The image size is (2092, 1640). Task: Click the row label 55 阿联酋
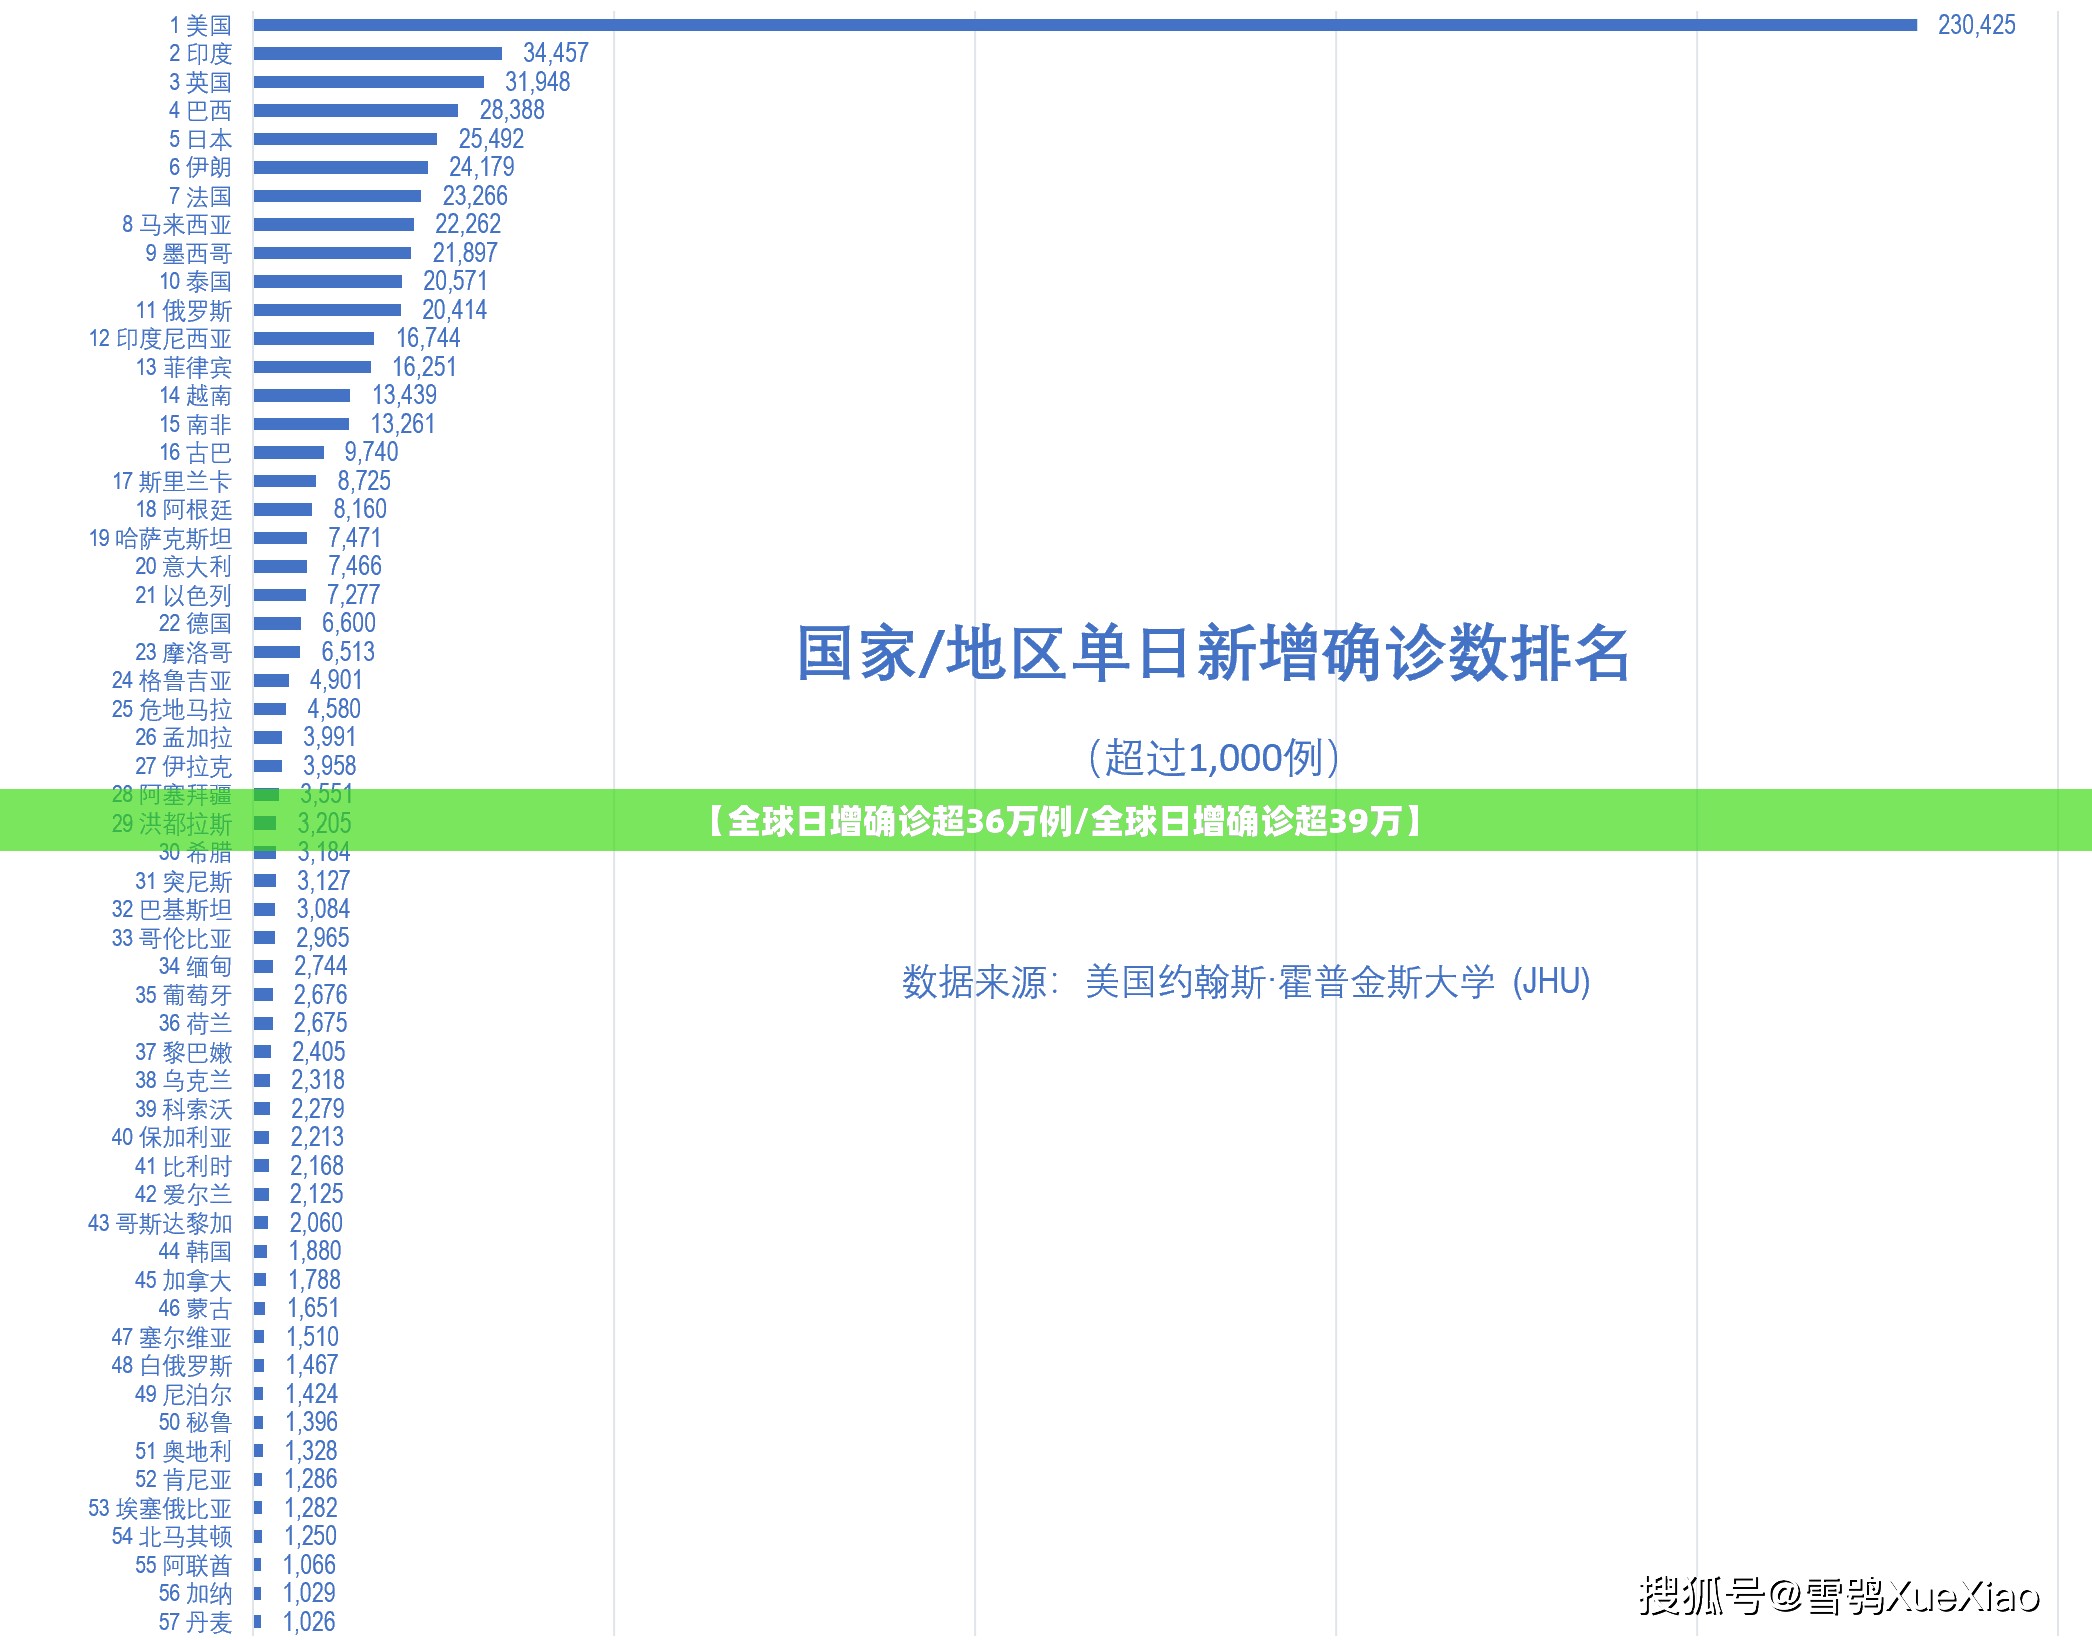(x=184, y=1565)
